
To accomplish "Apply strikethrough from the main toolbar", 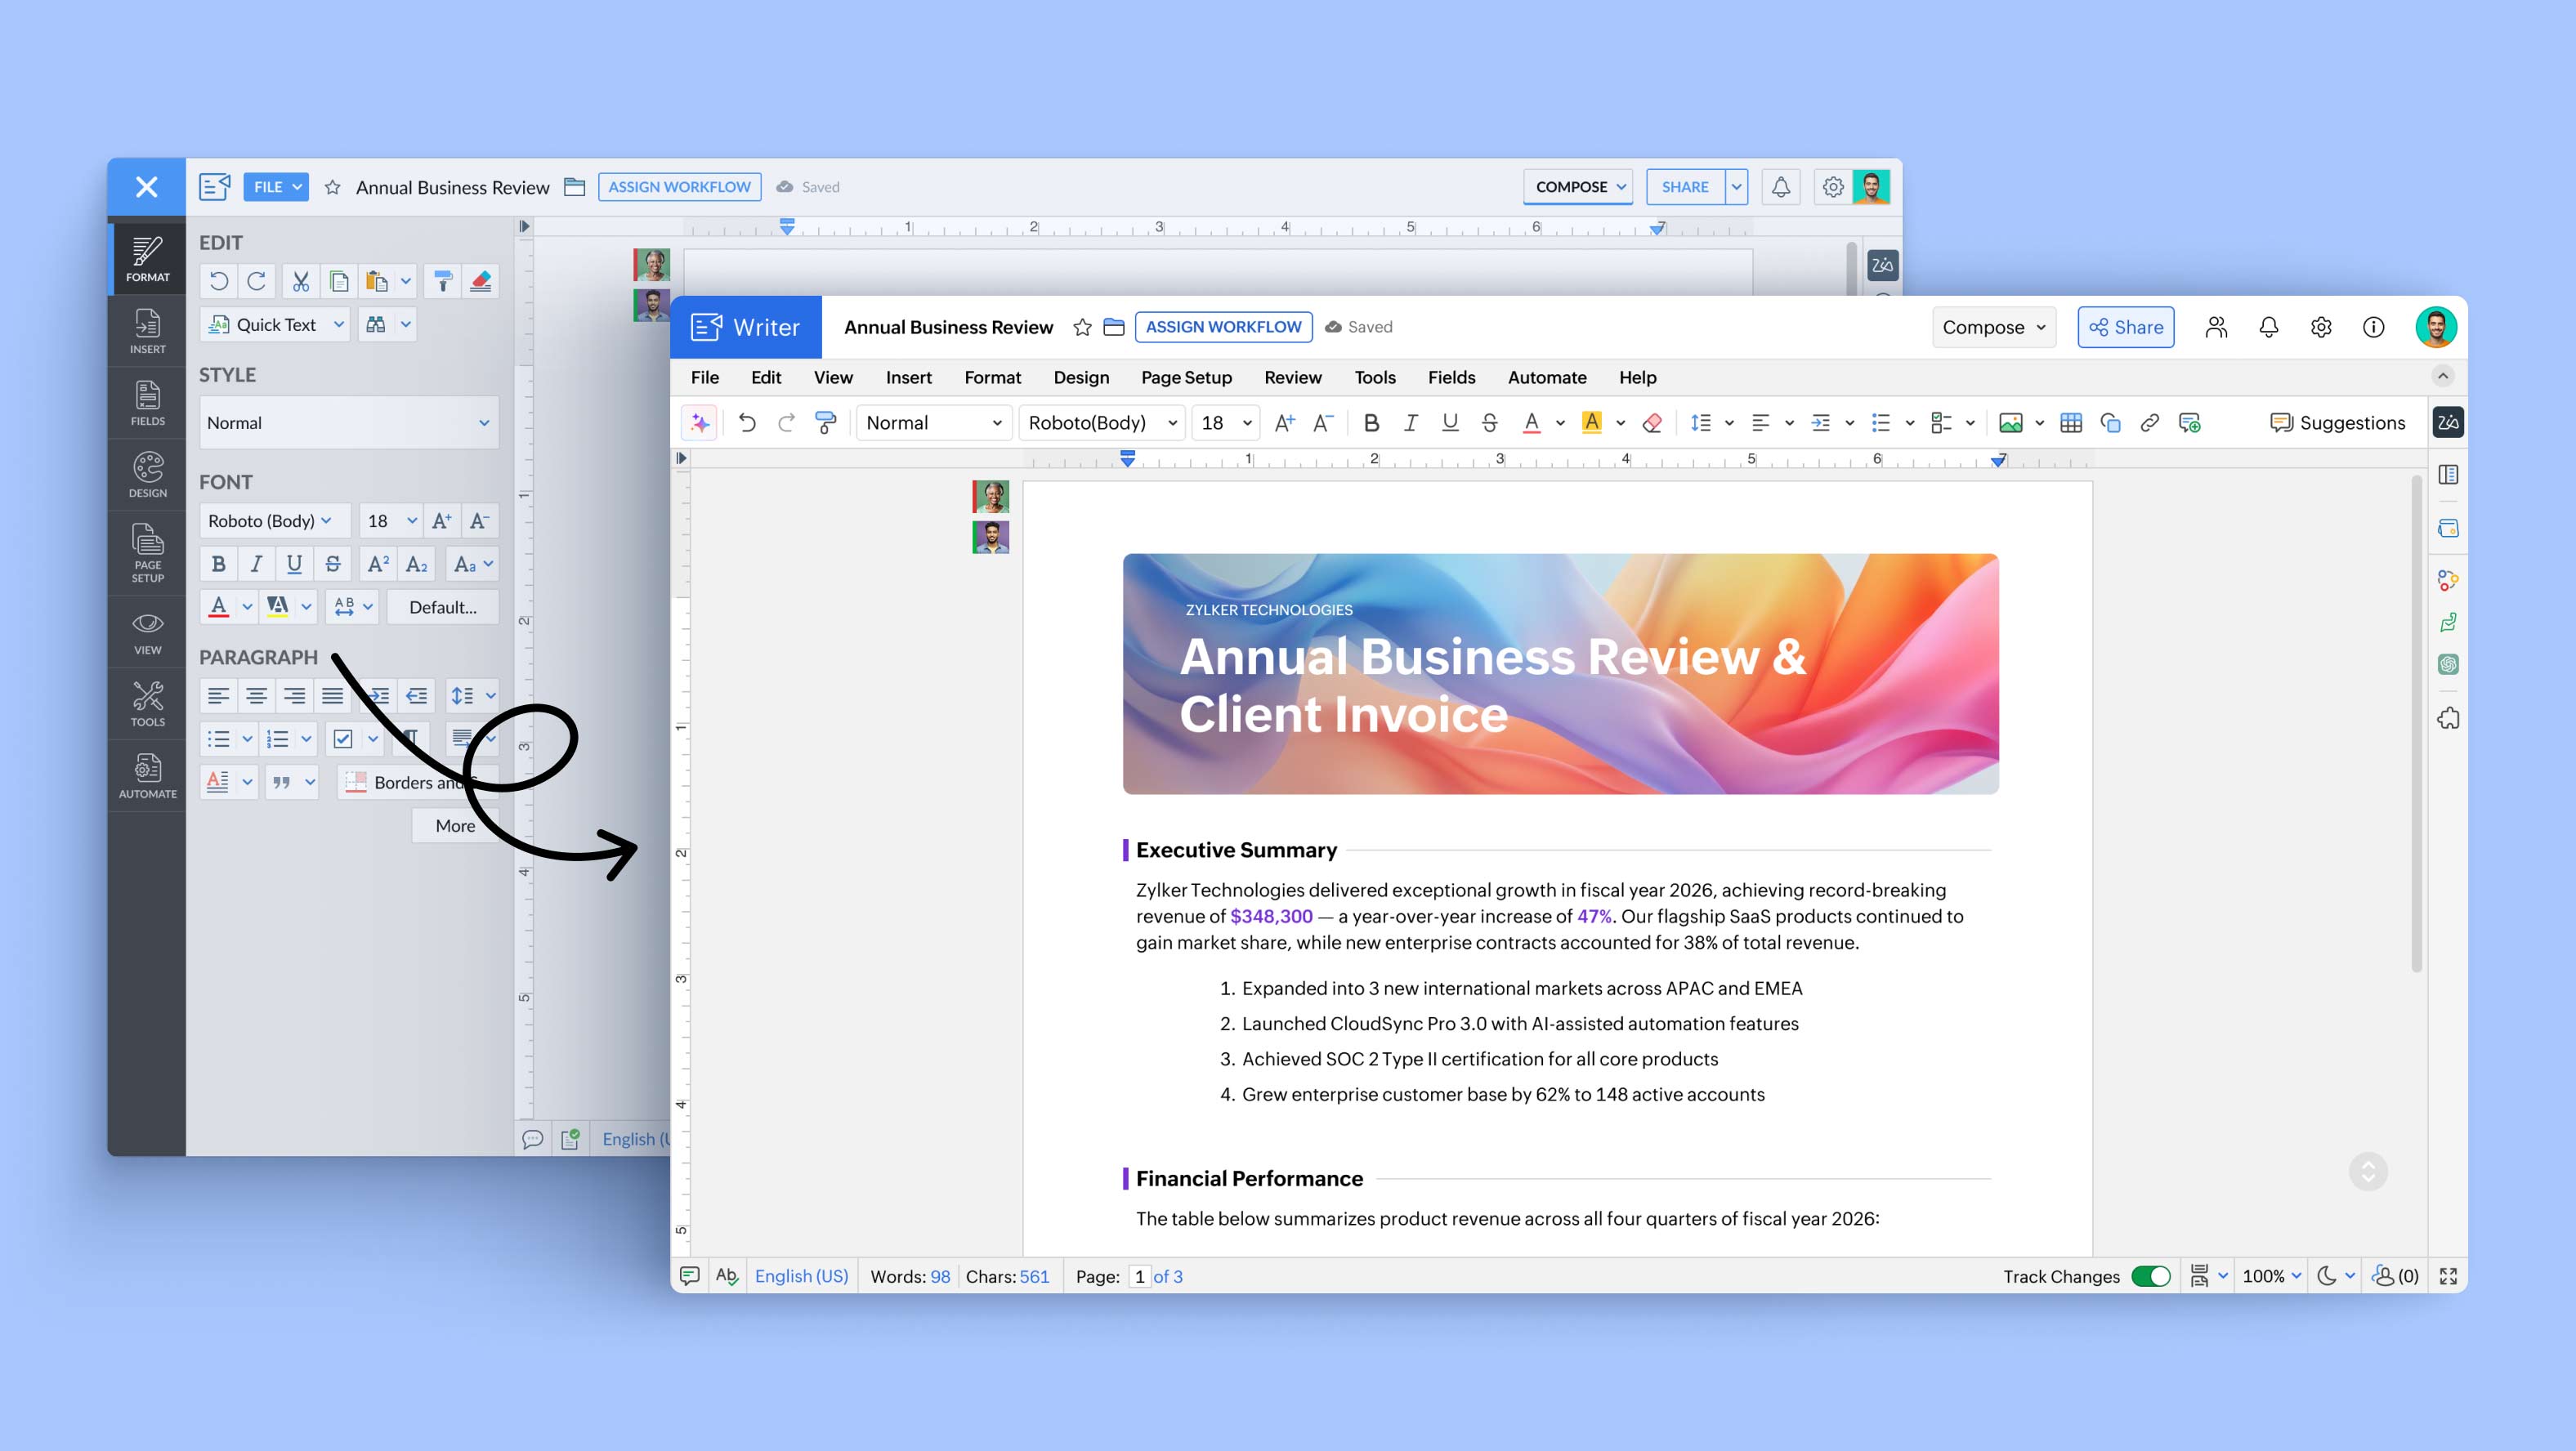I will click(x=1489, y=423).
